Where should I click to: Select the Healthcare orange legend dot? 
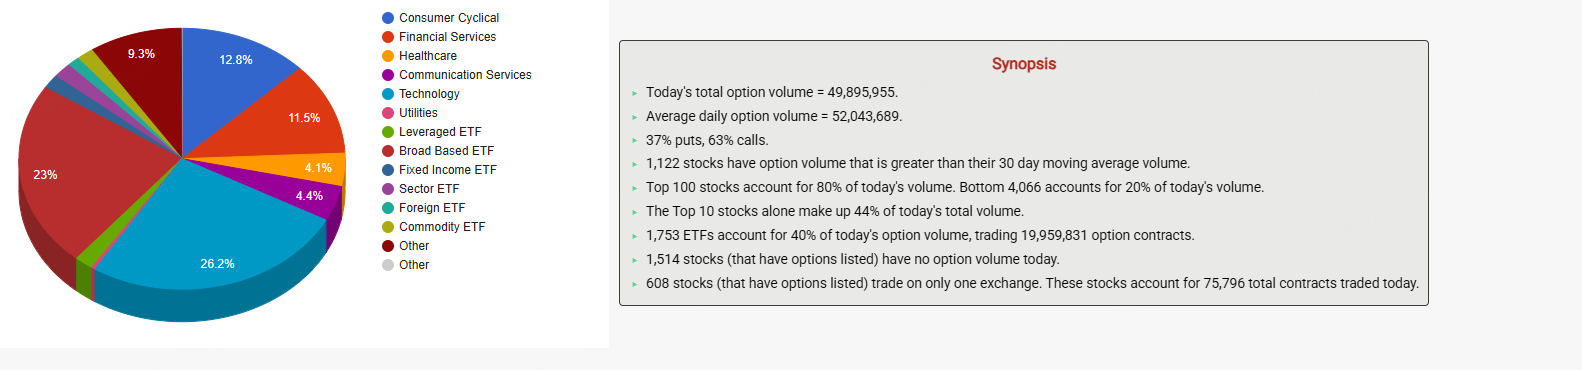388,56
